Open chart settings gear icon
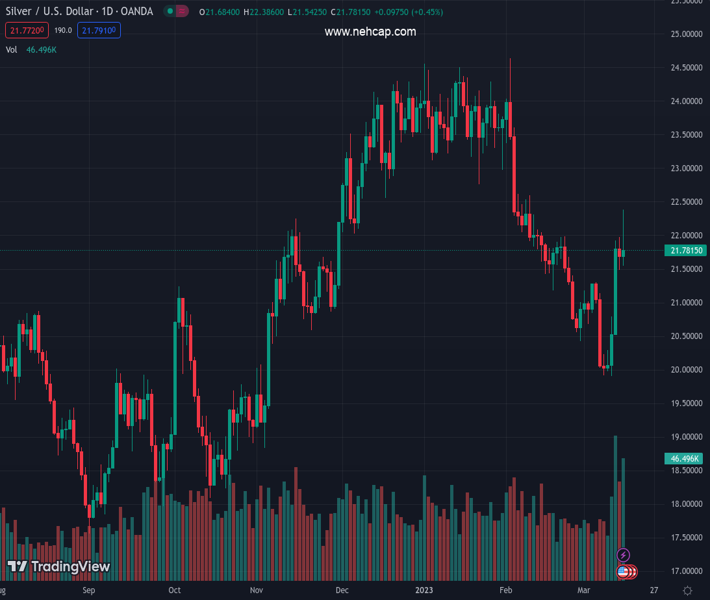This screenshot has height=600, width=710. (688, 591)
